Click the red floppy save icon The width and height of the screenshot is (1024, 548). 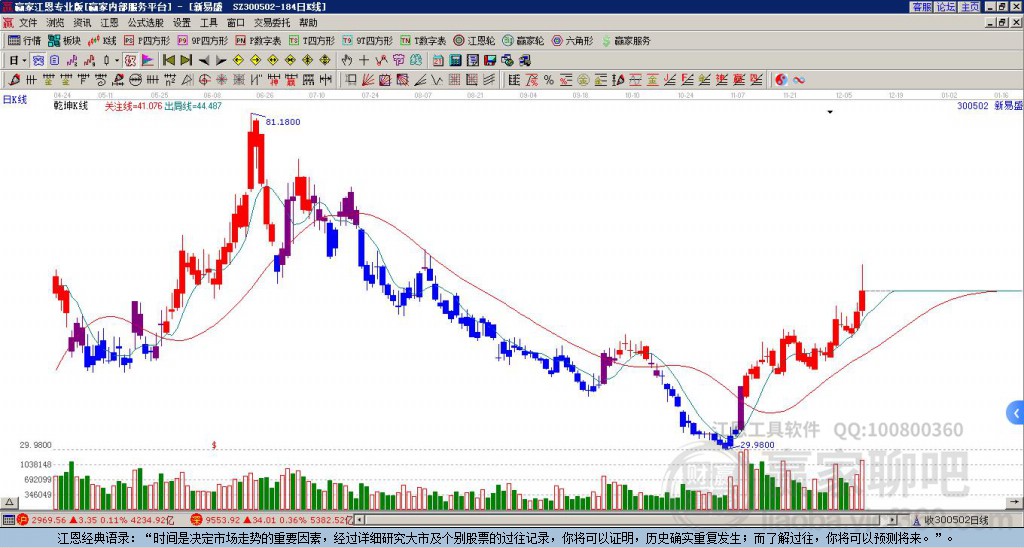[490, 61]
